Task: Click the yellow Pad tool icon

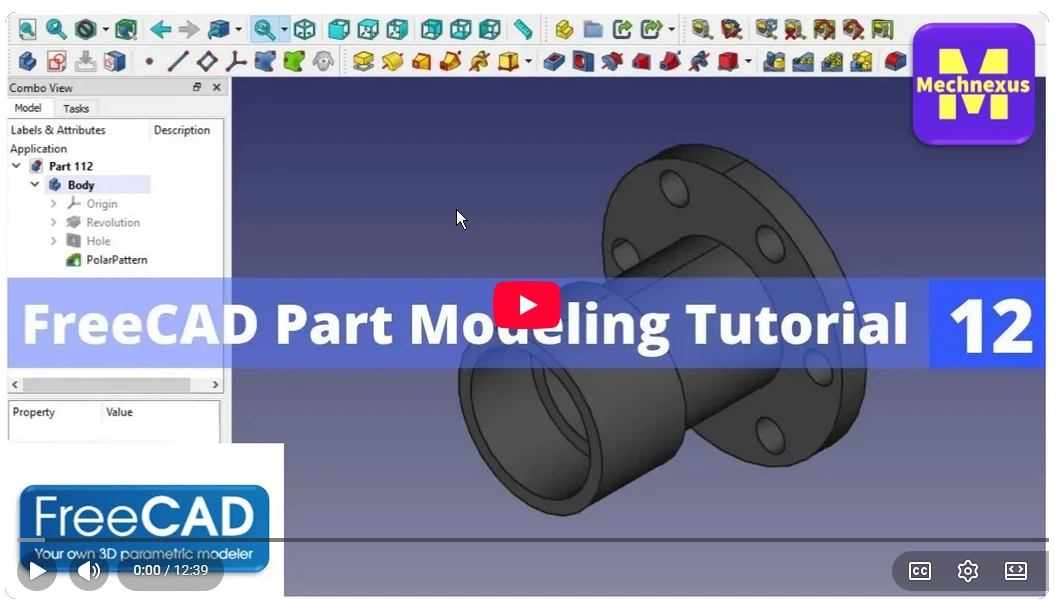Action: [x=363, y=62]
